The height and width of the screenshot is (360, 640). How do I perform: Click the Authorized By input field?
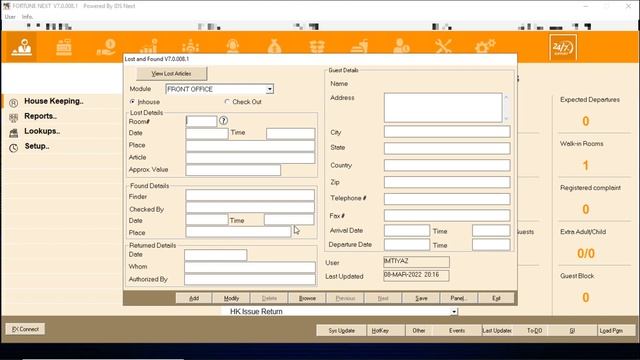[x=250, y=280]
